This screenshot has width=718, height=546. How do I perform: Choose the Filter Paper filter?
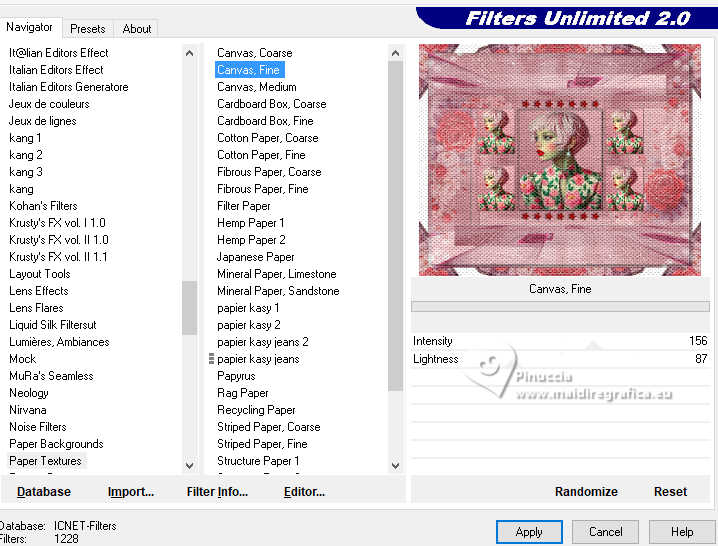(x=244, y=206)
